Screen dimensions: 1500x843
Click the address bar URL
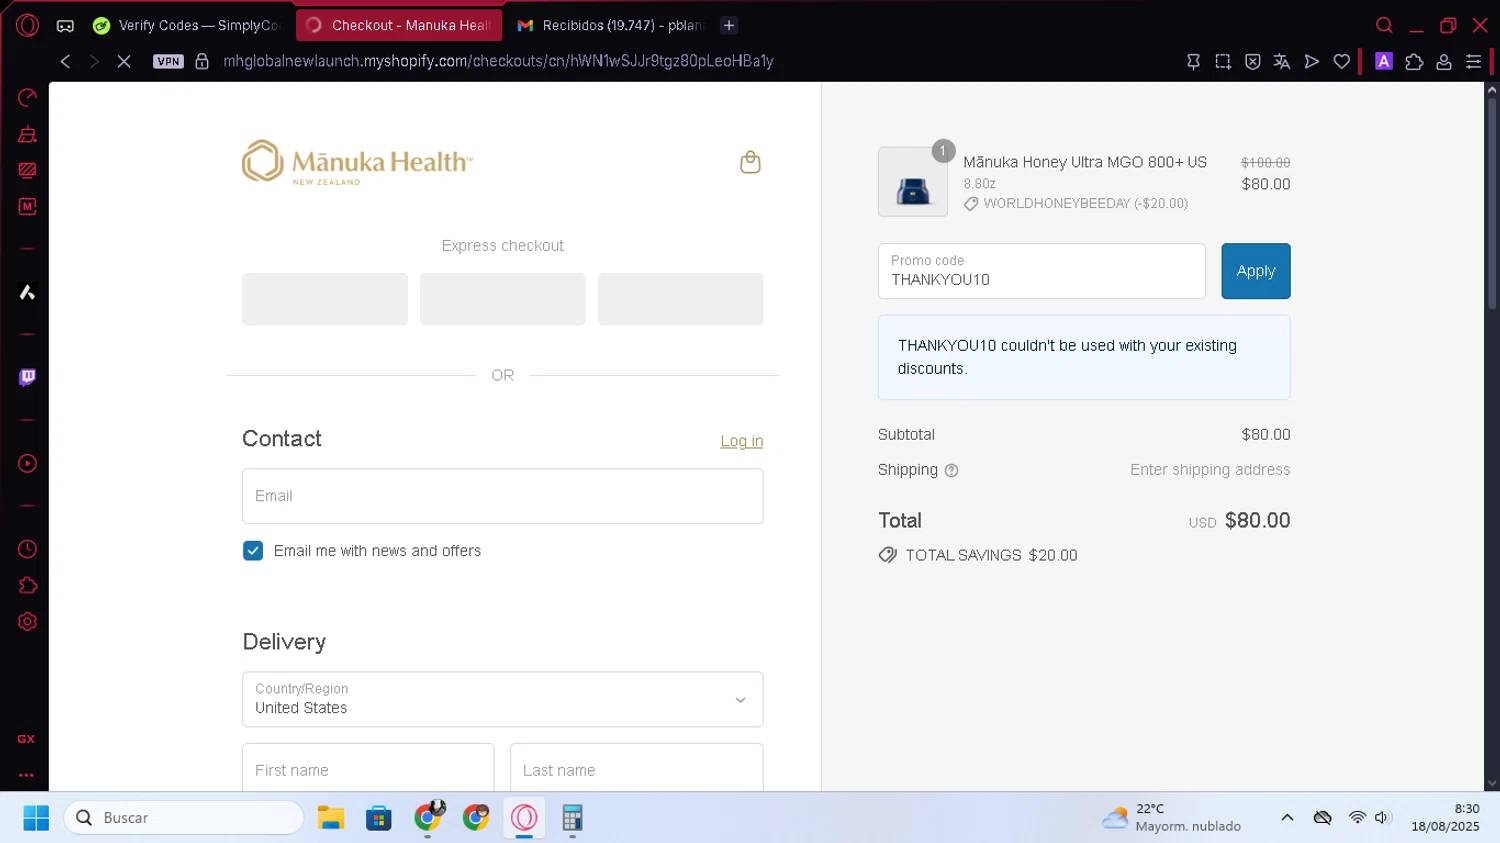498,61
